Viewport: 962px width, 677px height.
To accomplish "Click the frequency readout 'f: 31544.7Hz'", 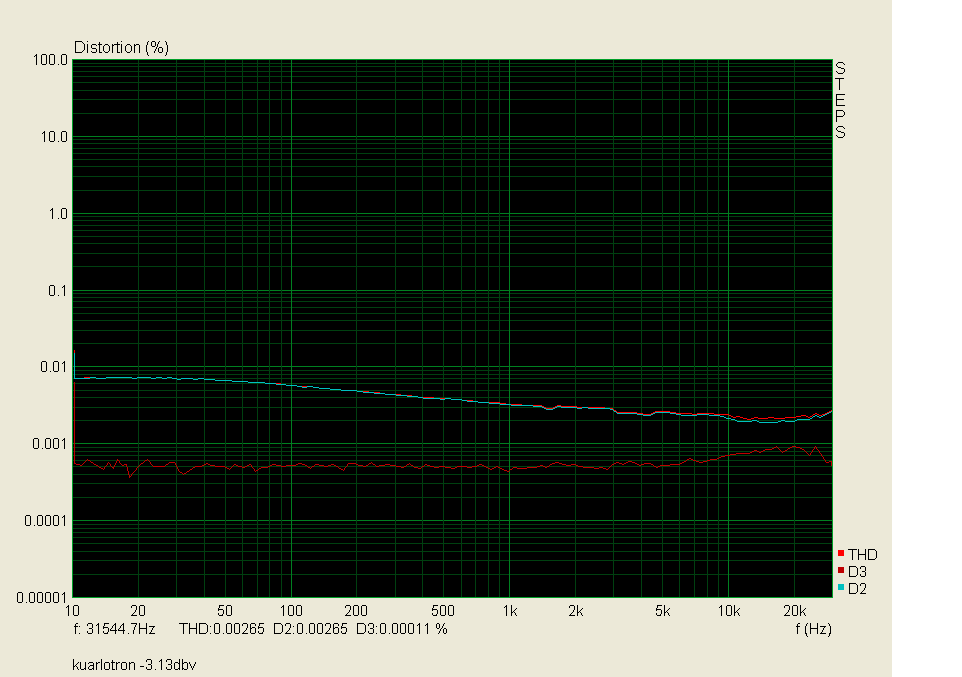I will tap(114, 629).
